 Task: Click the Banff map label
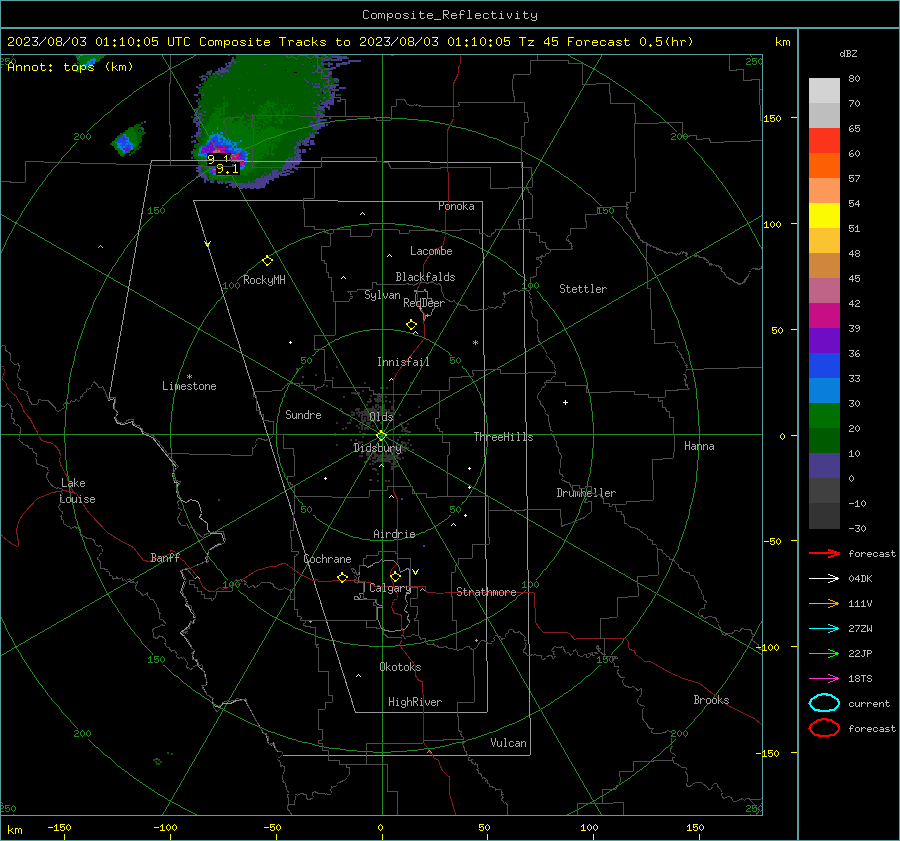click(165, 557)
